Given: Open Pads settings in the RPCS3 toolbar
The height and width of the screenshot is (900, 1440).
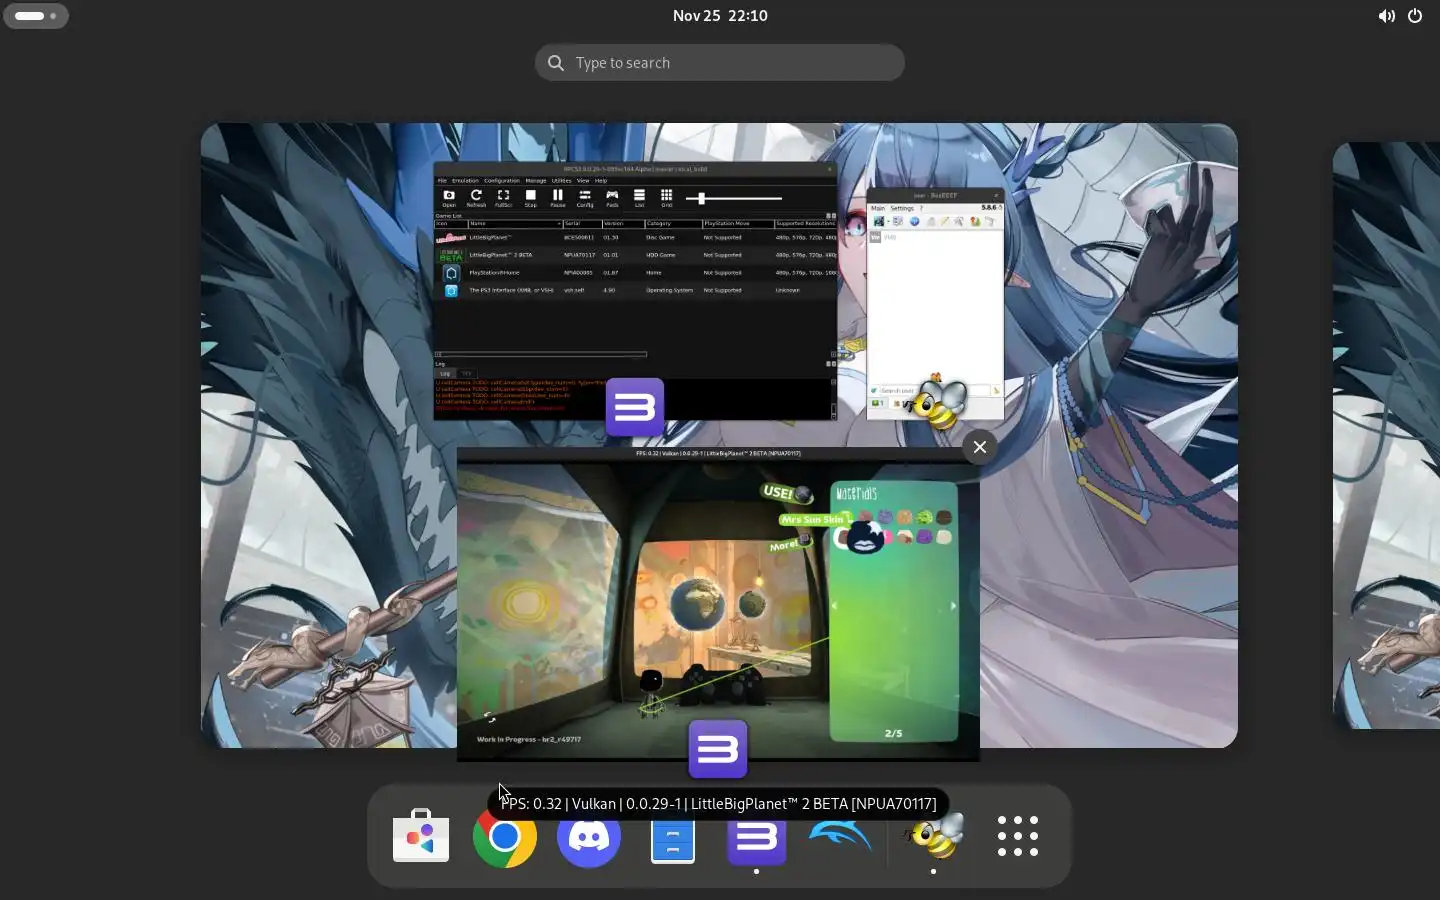Looking at the screenshot, I should (612, 198).
